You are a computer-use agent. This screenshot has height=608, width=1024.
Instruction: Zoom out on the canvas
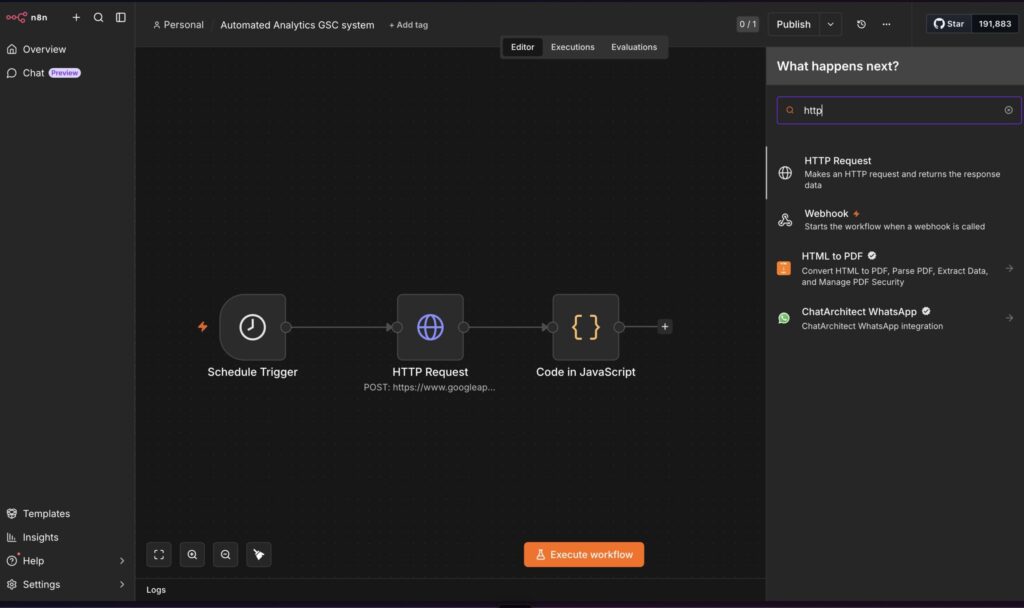pos(225,554)
